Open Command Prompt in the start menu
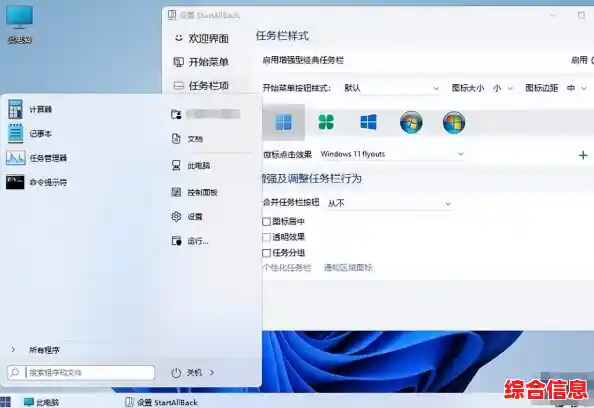Viewport: 594px width, 408px height. tap(37, 182)
